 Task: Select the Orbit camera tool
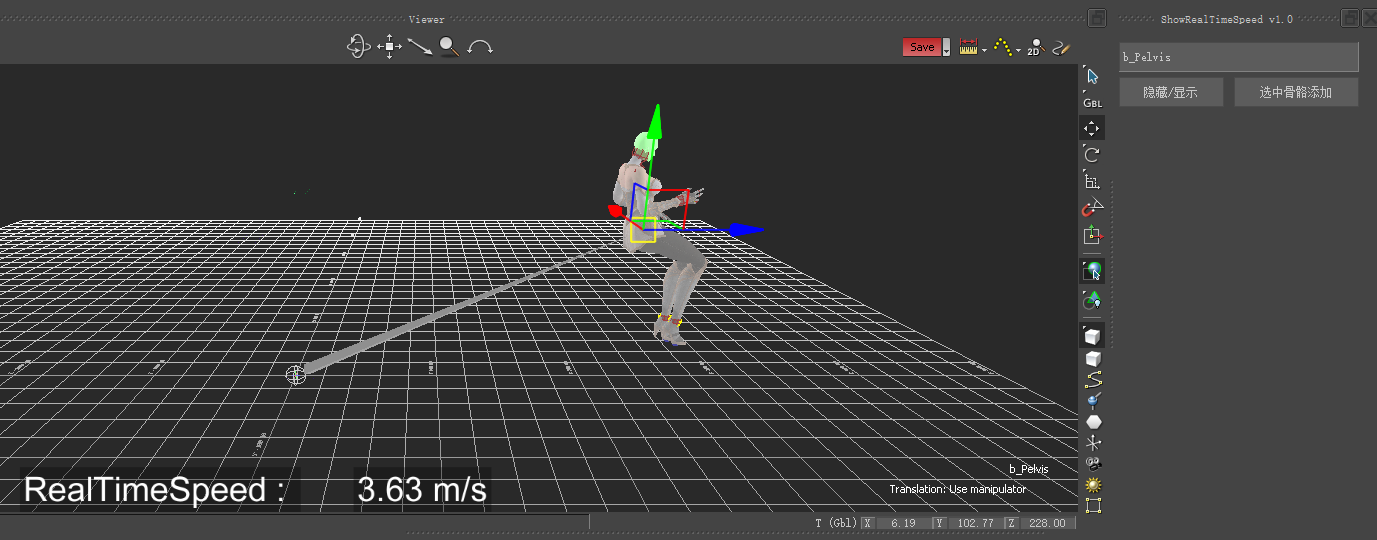359,46
